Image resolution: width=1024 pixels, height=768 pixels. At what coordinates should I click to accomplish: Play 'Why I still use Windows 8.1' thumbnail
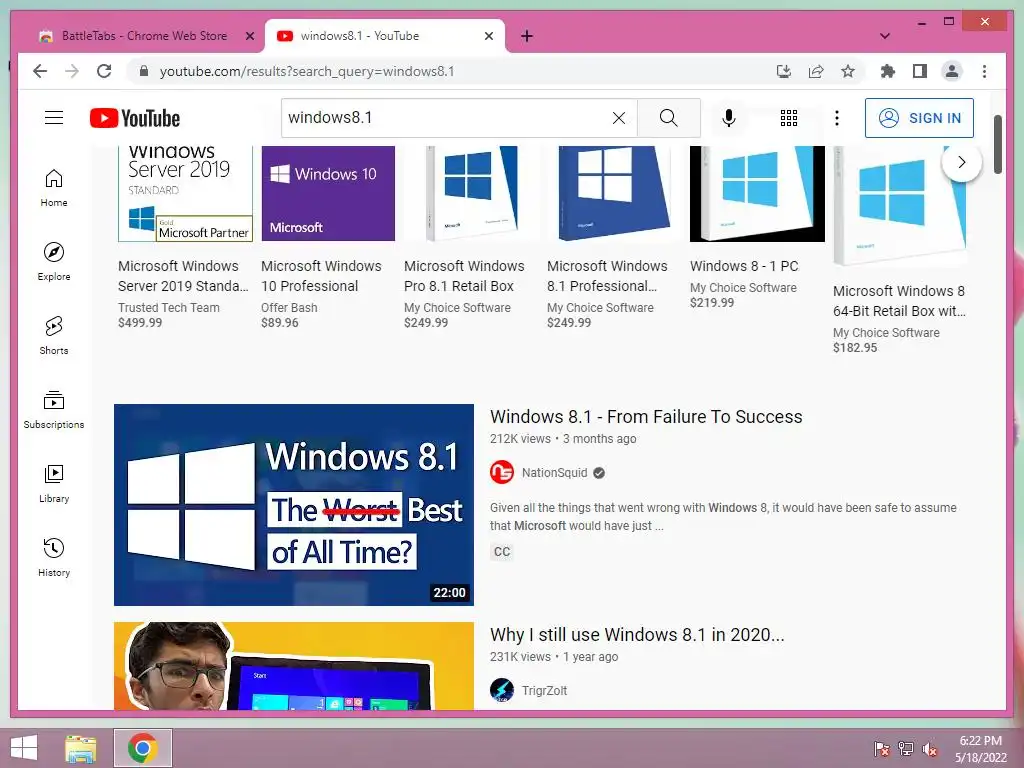click(294, 665)
